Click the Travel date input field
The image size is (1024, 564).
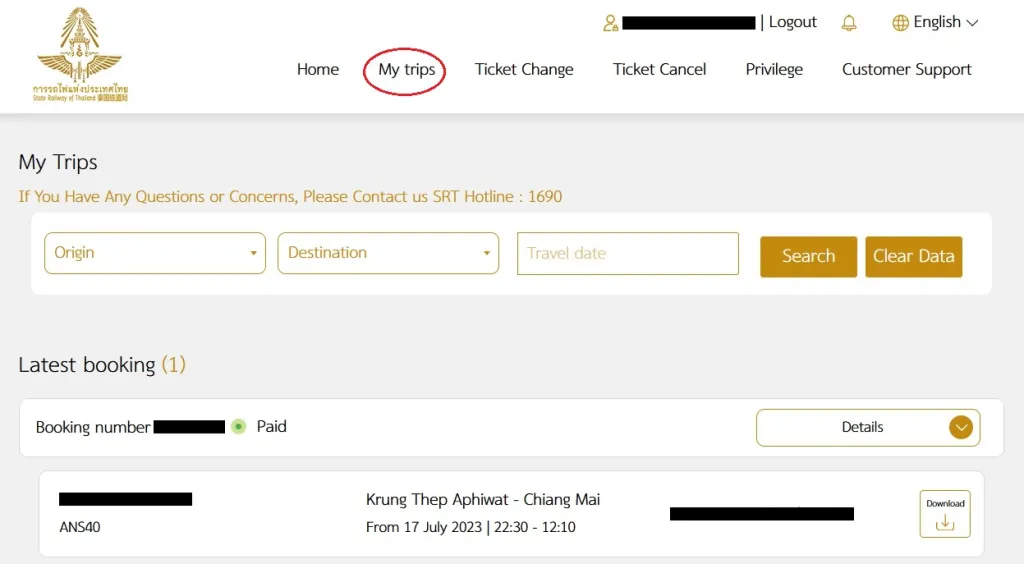point(628,253)
